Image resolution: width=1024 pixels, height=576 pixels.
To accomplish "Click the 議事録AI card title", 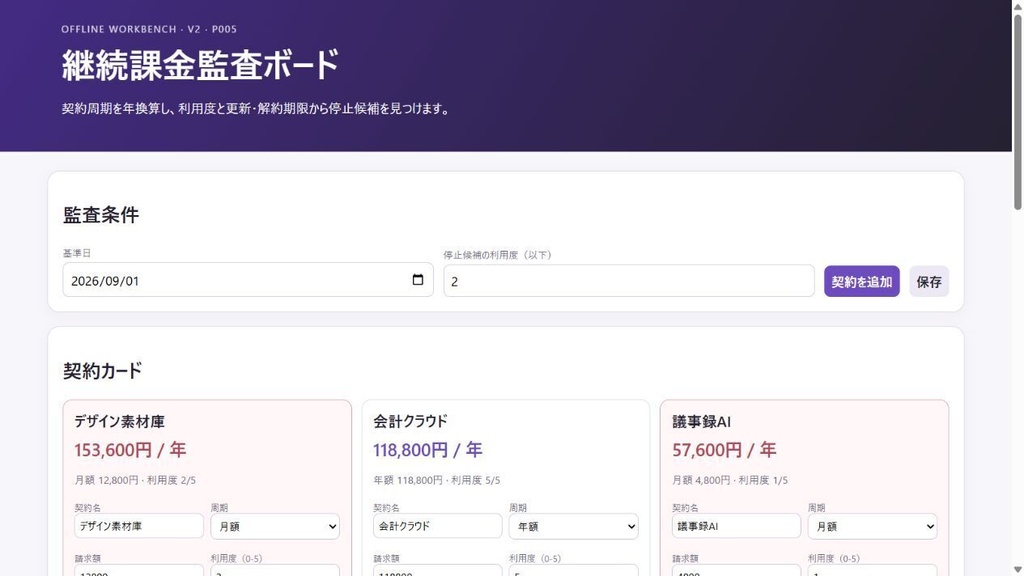I will (x=701, y=422).
